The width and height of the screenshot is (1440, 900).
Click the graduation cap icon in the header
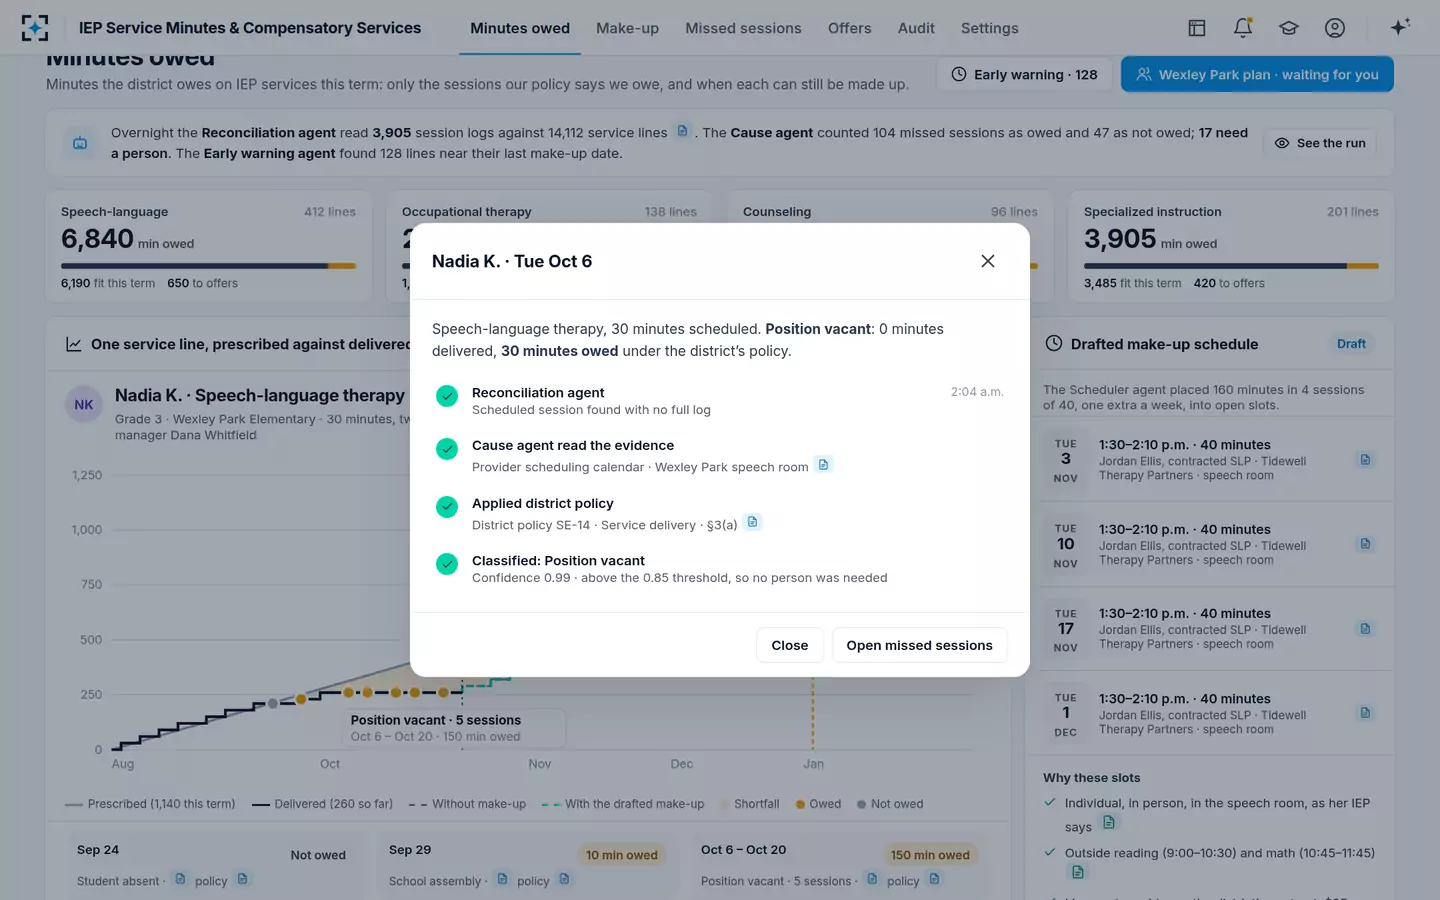point(1289,28)
